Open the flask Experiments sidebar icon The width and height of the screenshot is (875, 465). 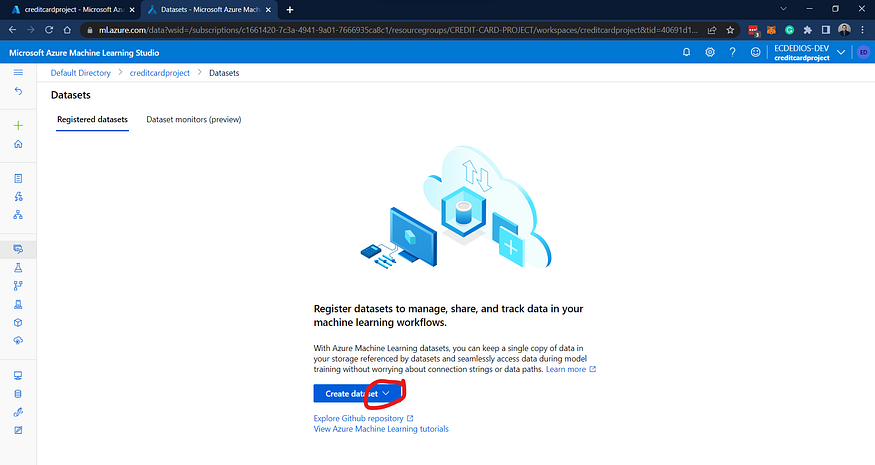pyautogui.click(x=18, y=268)
